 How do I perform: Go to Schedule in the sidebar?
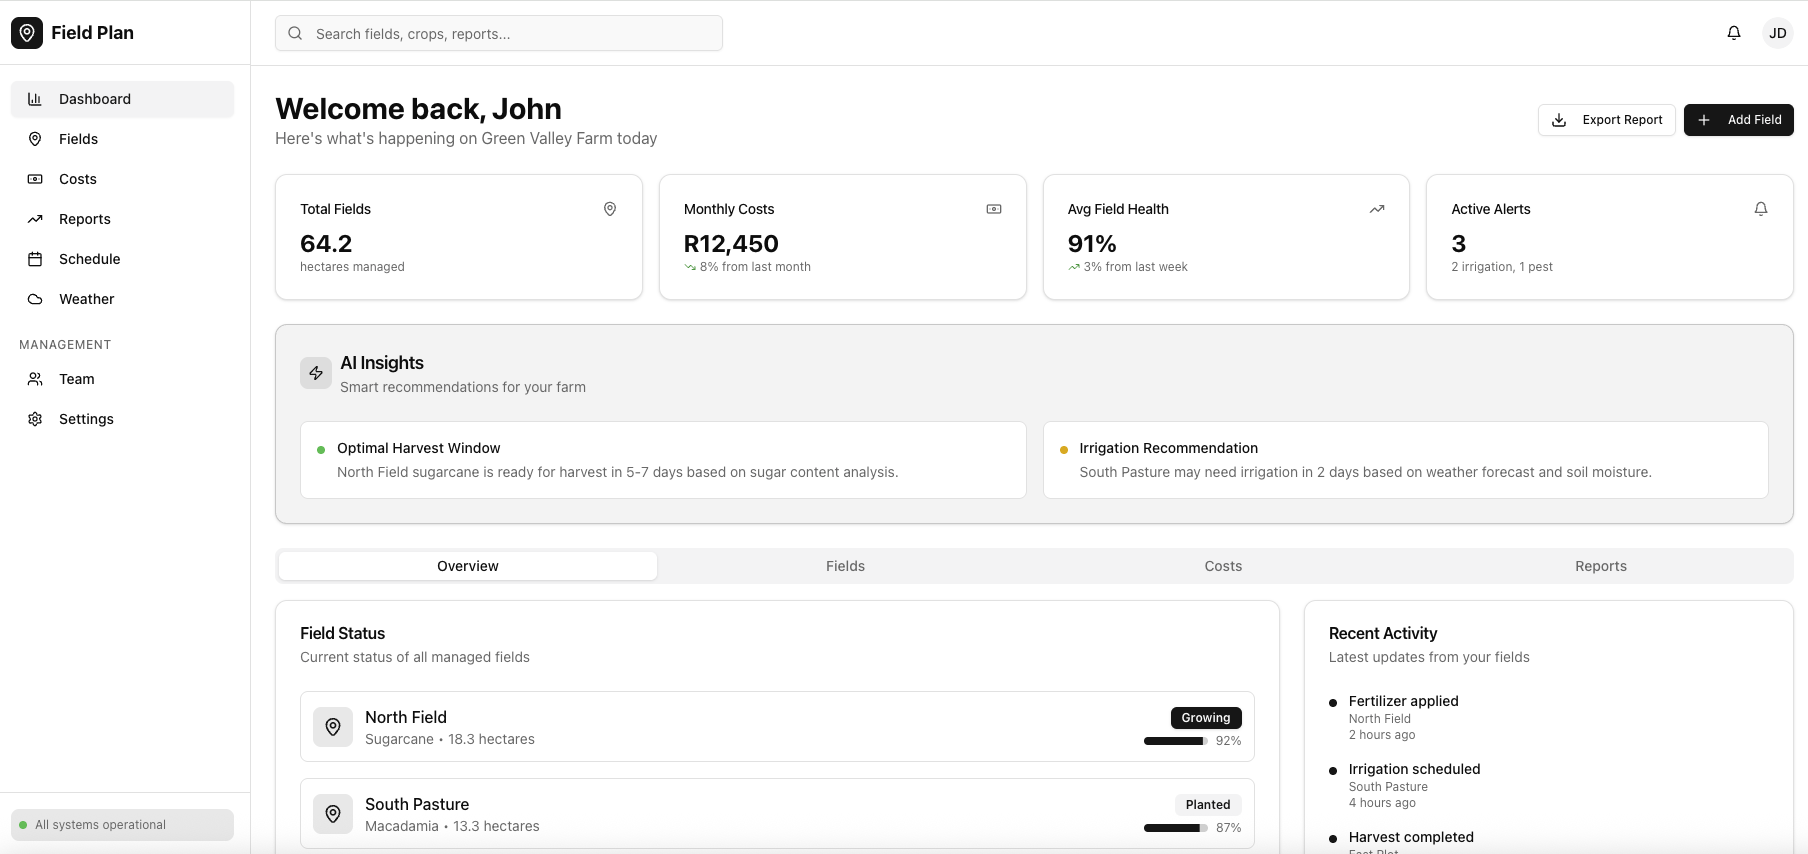pos(89,259)
